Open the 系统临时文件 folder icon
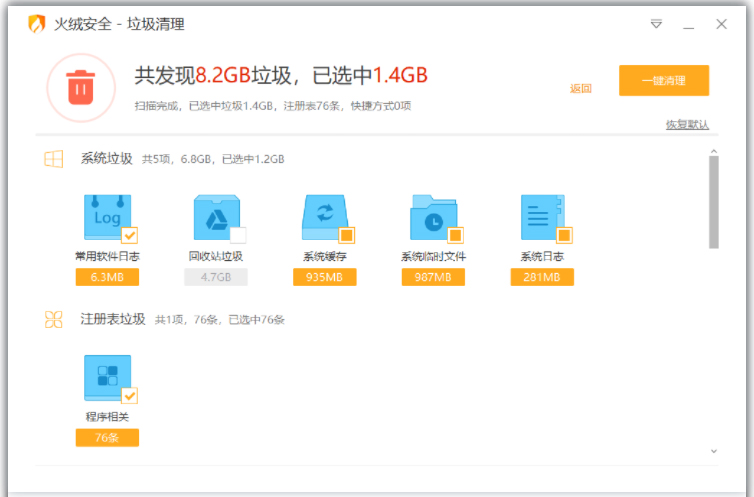This screenshot has height=497, width=754. click(434, 217)
